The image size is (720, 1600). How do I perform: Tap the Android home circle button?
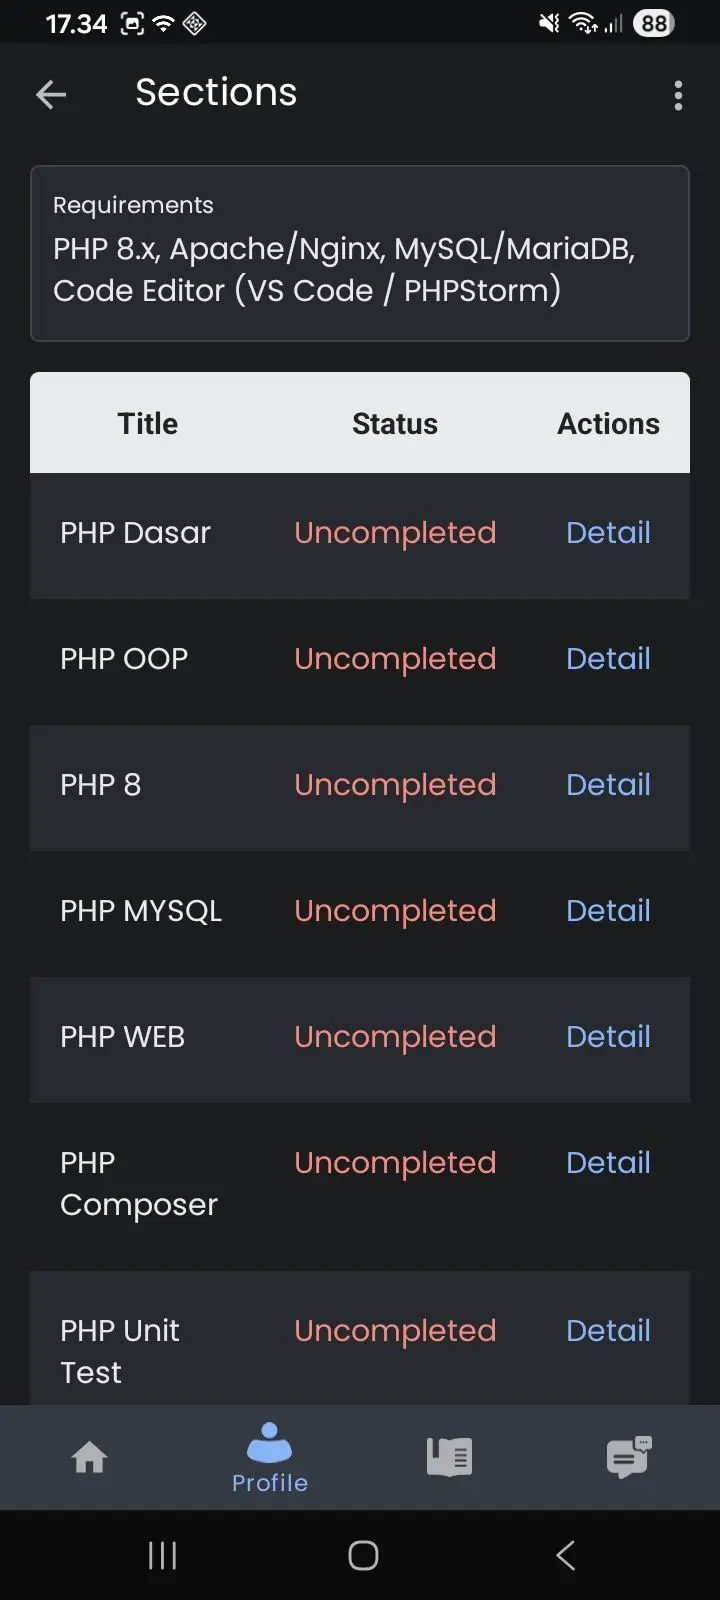tap(363, 1555)
